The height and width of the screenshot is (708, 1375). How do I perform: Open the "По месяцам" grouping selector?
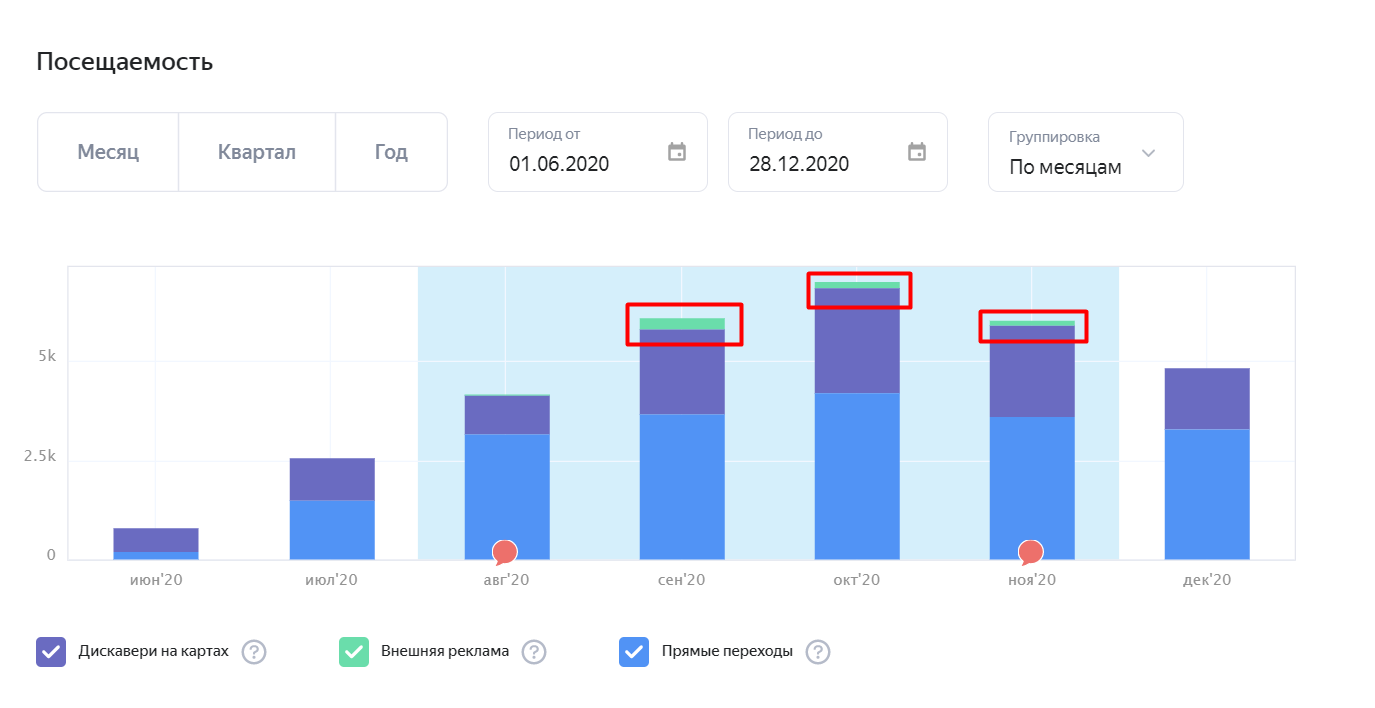tap(1065, 167)
